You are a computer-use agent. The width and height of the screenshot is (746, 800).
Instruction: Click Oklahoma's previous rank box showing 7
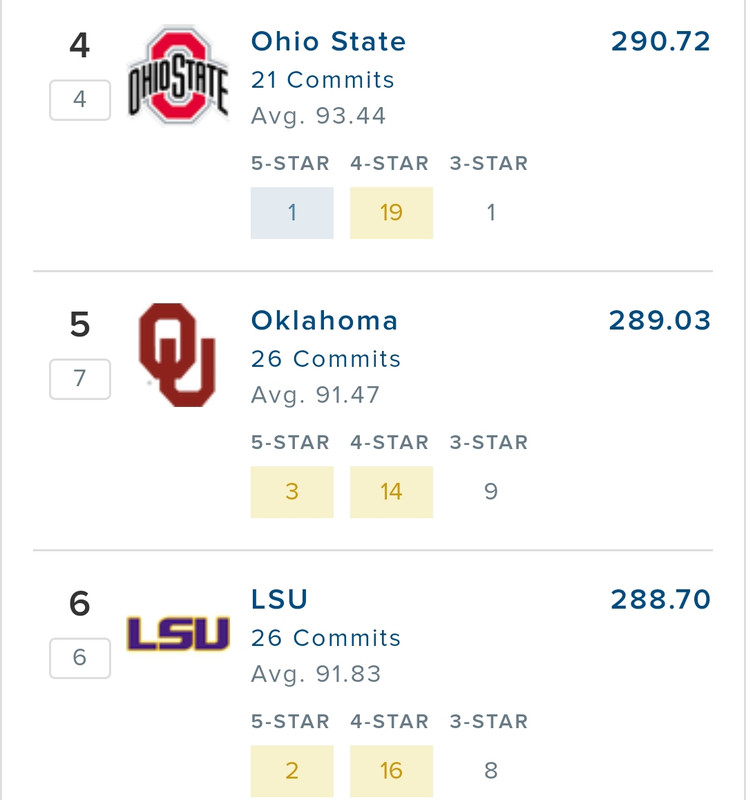[x=80, y=379]
